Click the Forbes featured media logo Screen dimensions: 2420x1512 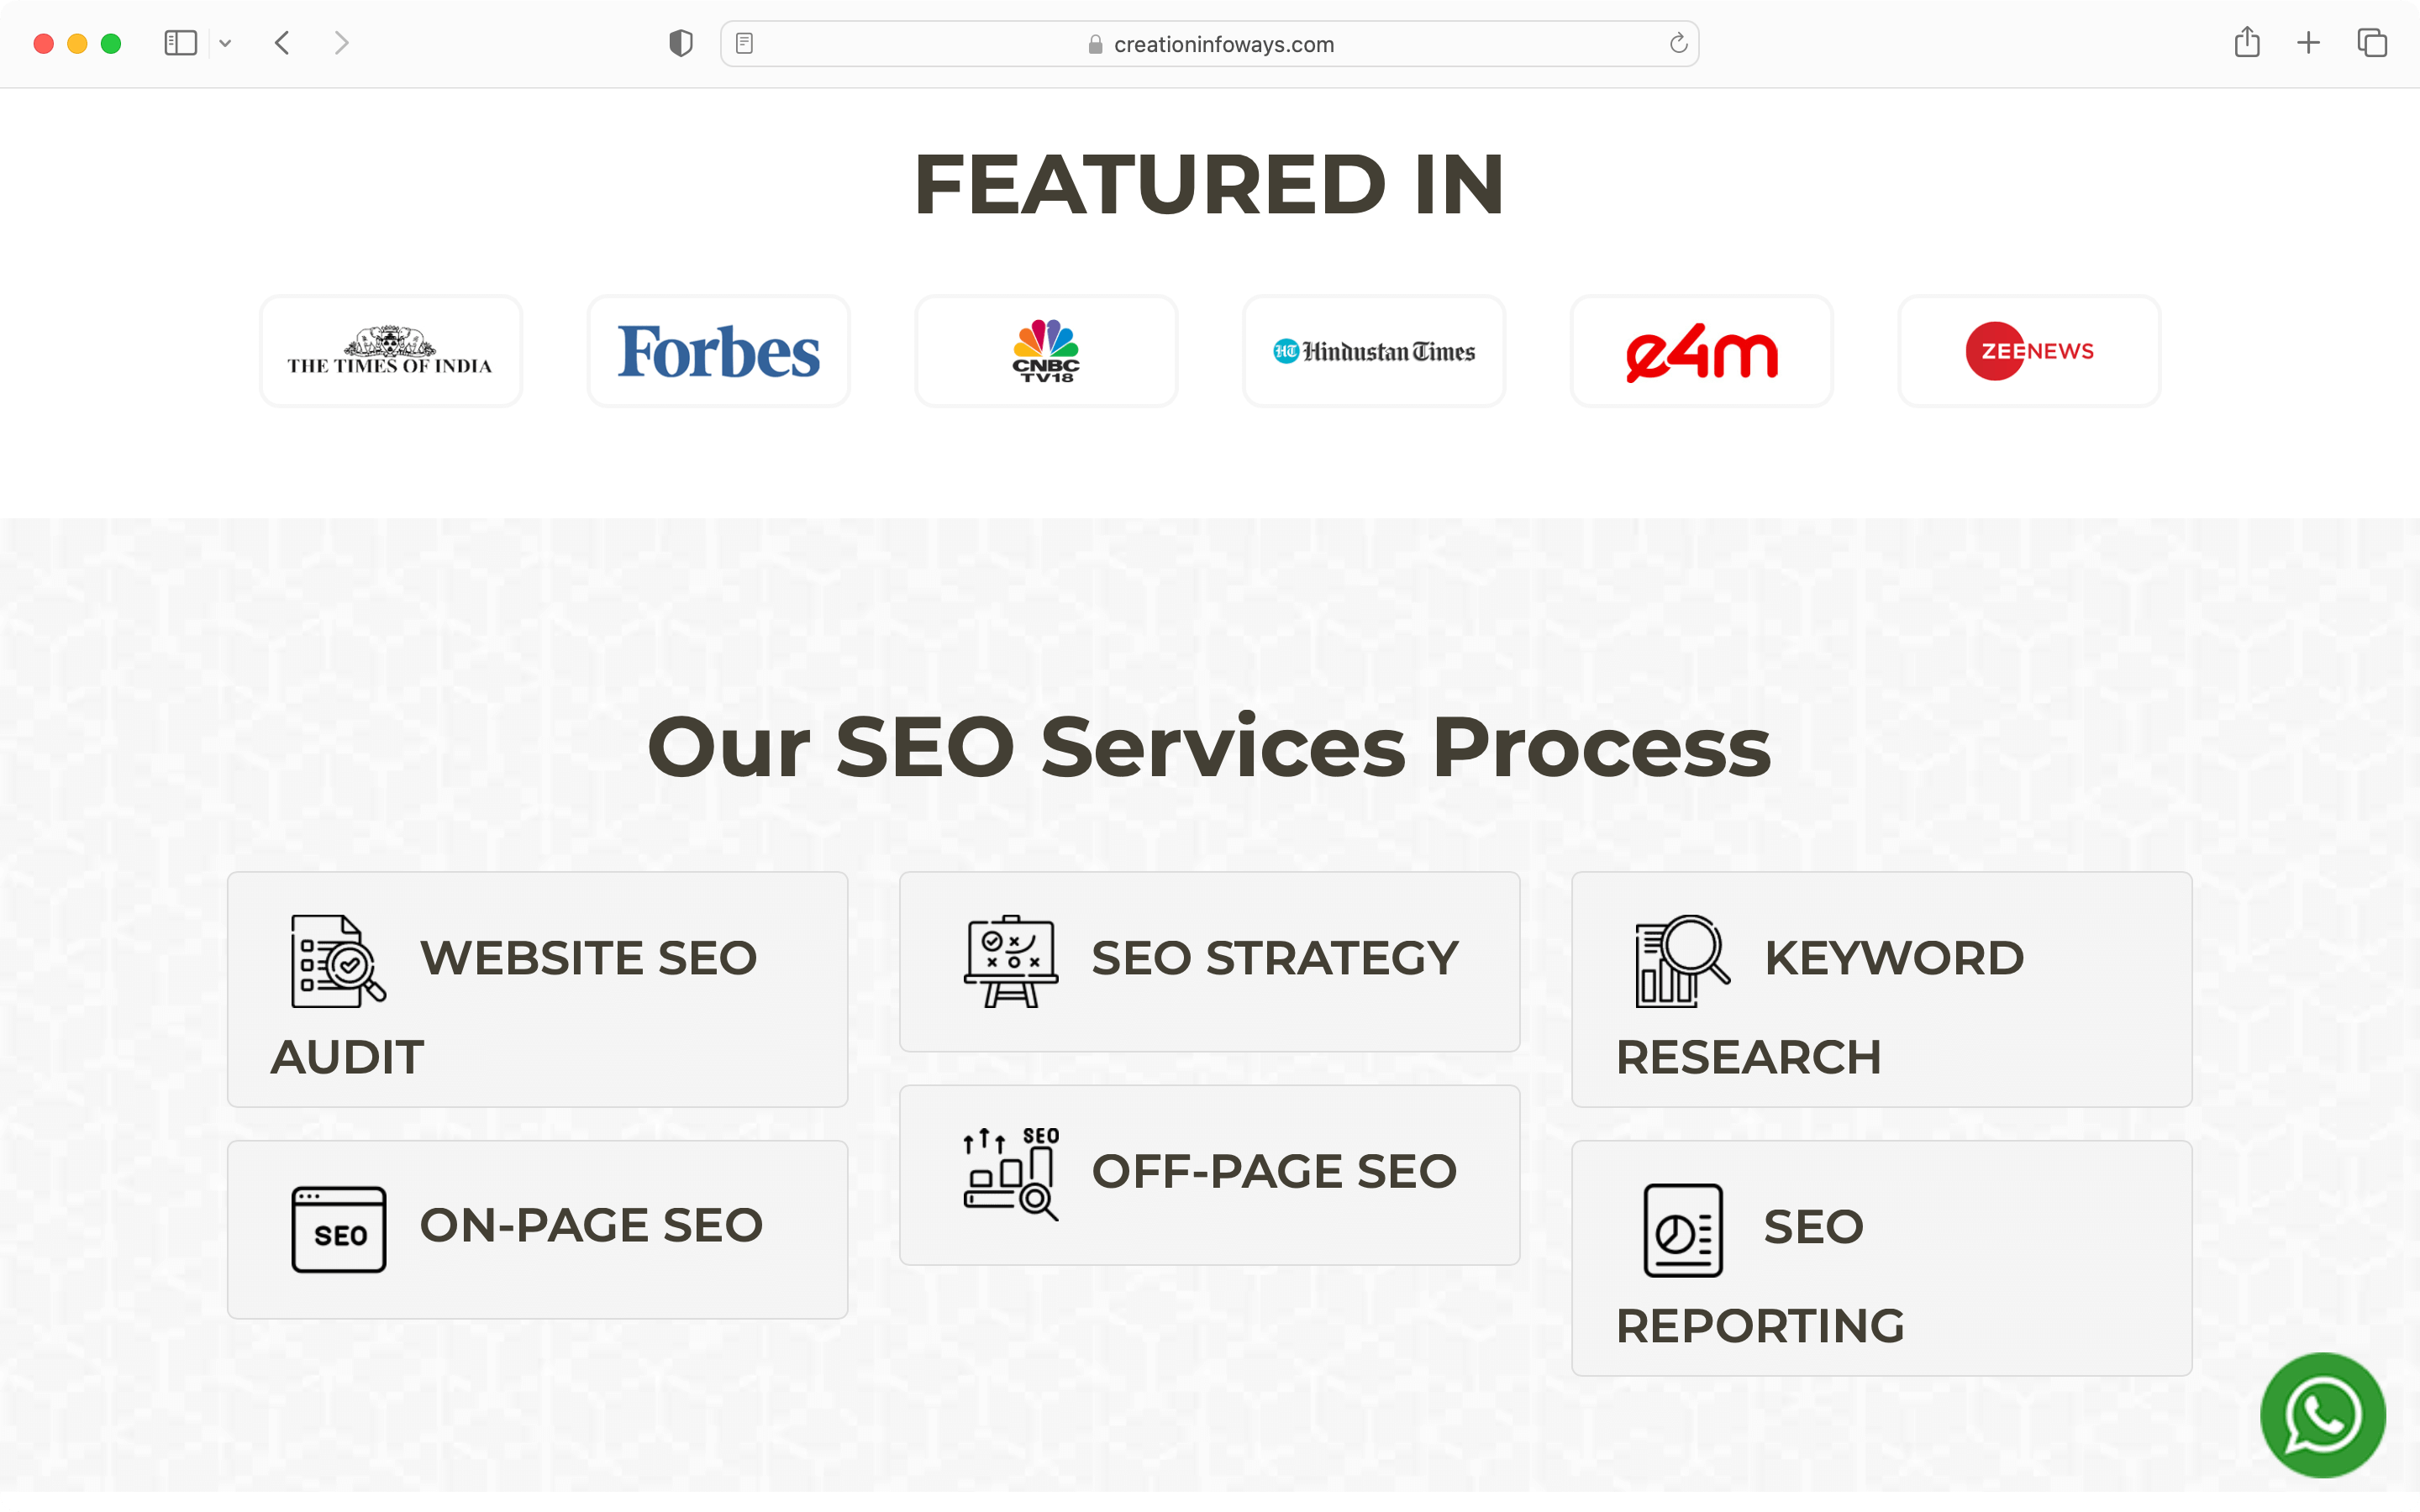coord(718,350)
